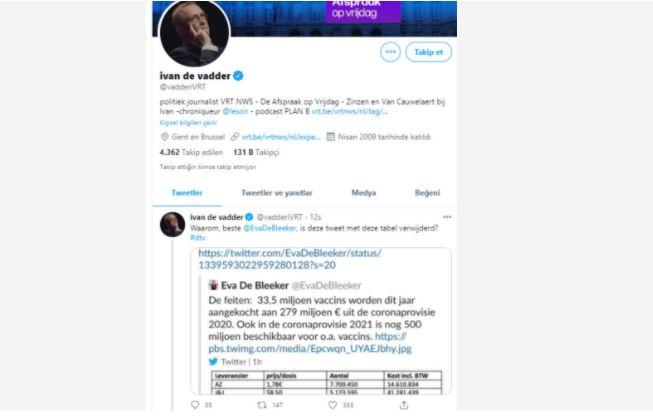The width and height of the screenshot is (653, 420).
Task: Switch to the Tweetler tab
Action: [187, 193]
